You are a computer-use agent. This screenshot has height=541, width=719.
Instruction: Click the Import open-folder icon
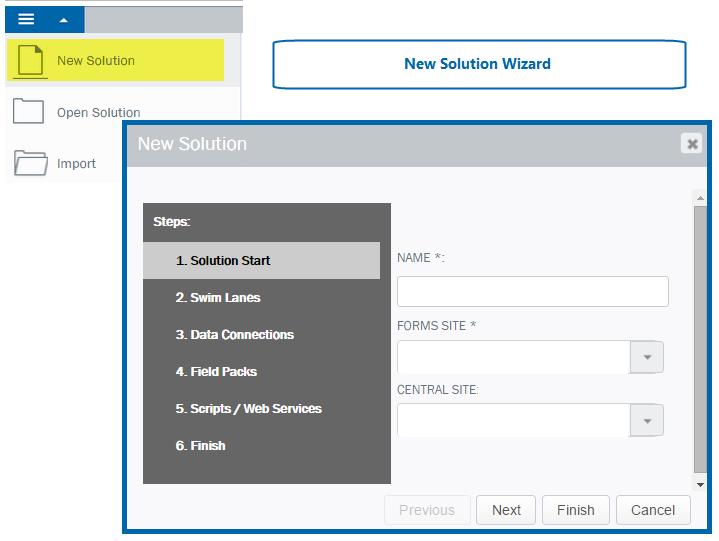(30, 163)
